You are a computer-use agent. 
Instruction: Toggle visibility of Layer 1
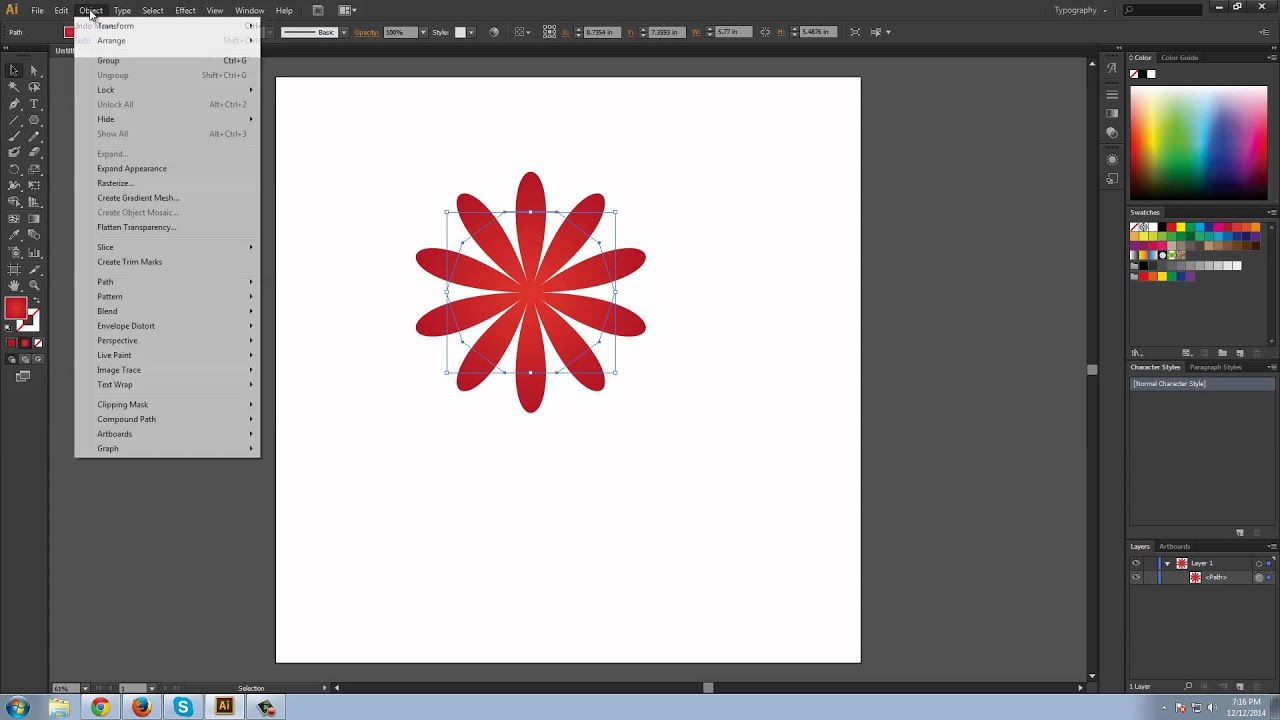tap(1135, 563)
